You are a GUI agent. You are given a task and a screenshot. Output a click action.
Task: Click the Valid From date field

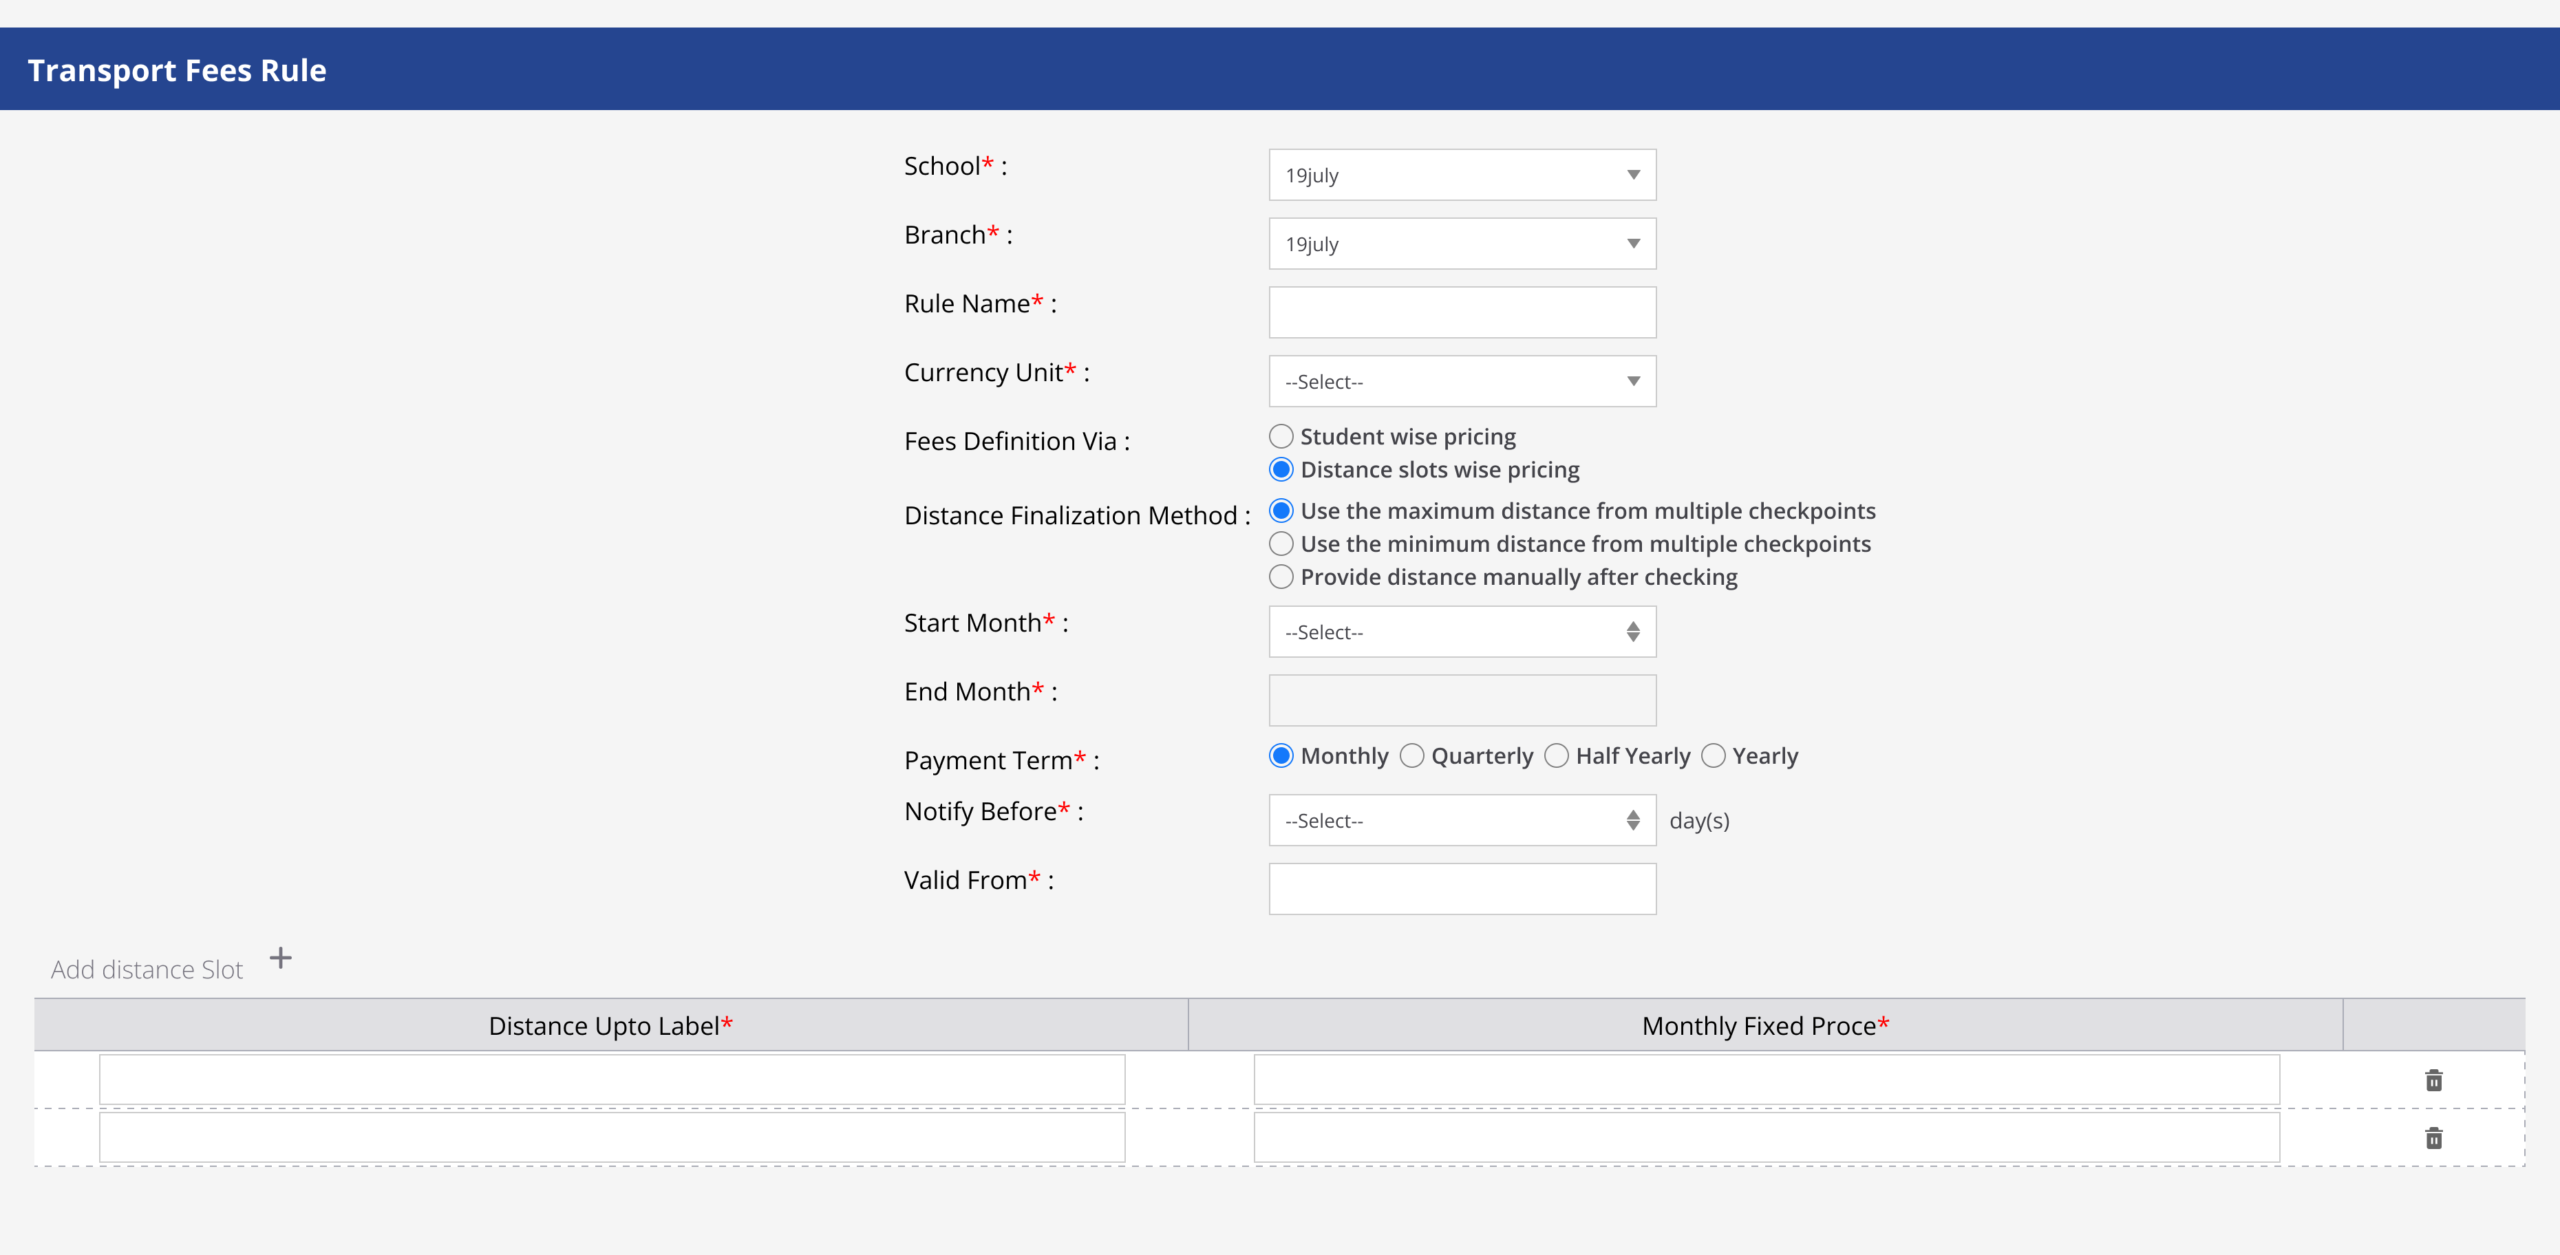click(x=1461, y=889)
